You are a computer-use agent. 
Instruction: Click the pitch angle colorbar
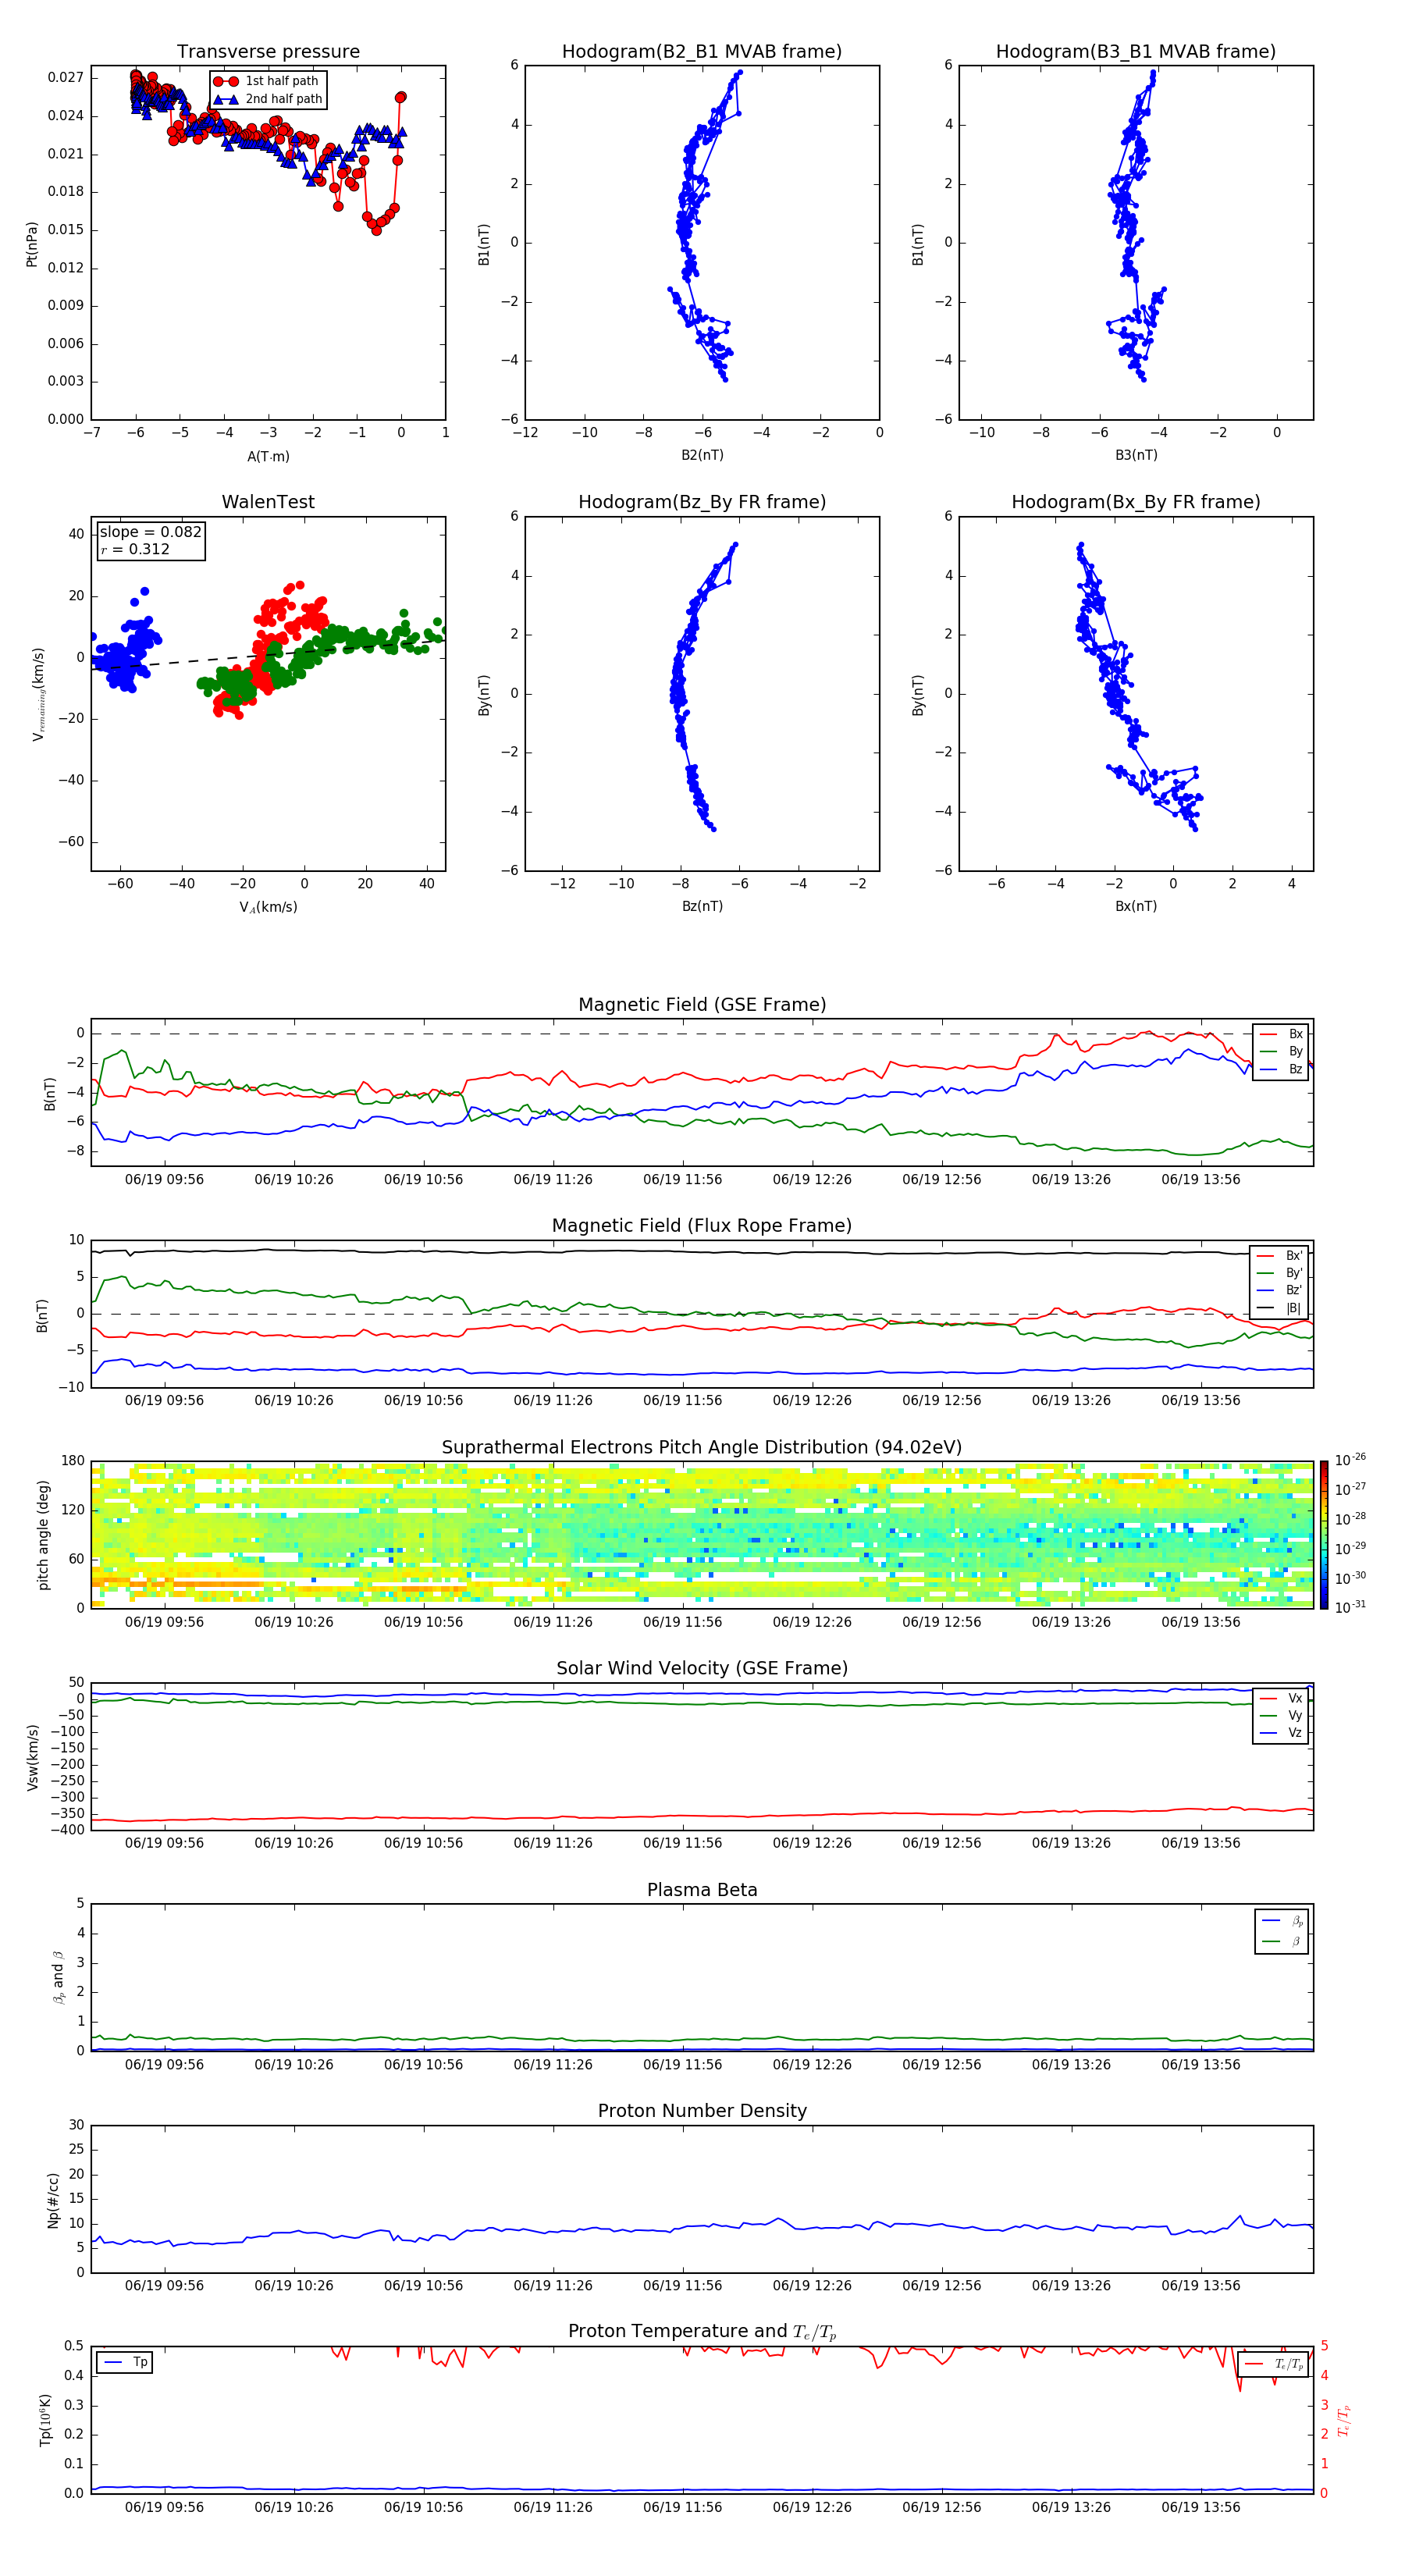coord(1324,1534)
